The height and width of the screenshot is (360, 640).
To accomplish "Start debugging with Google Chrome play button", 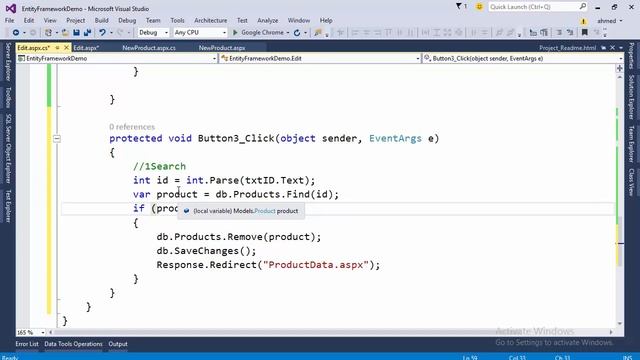I will 235,32.
